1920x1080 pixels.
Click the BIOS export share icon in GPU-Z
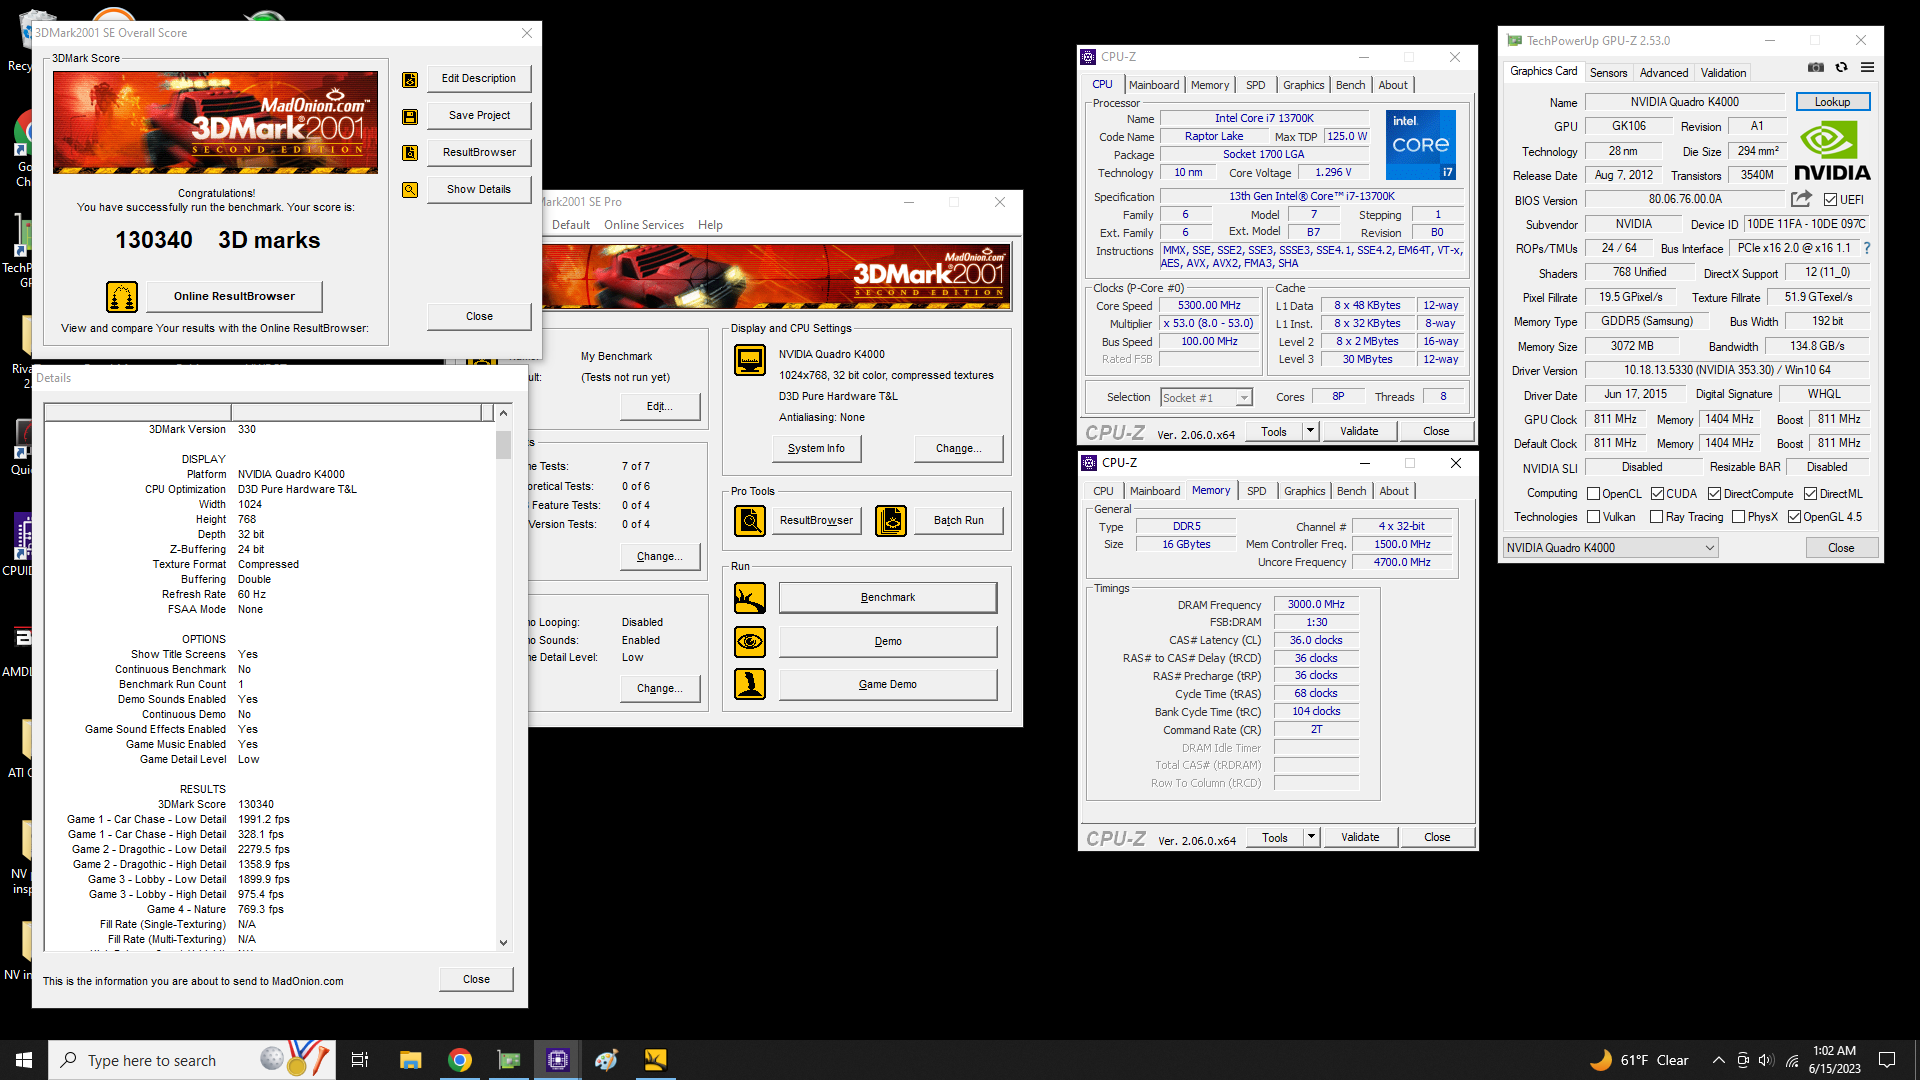click(x=1801, y=199)
